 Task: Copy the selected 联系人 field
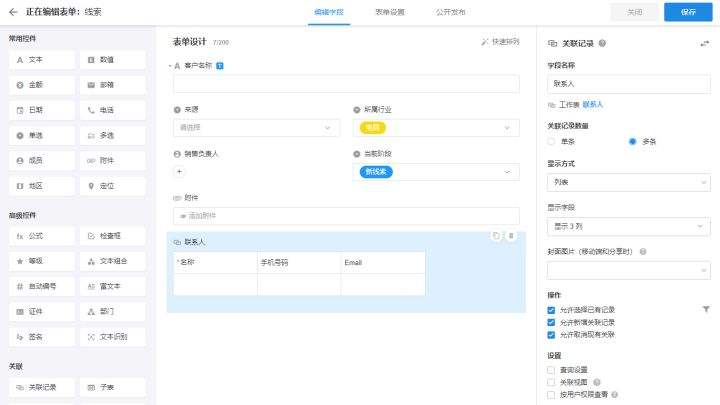point(496,236)
